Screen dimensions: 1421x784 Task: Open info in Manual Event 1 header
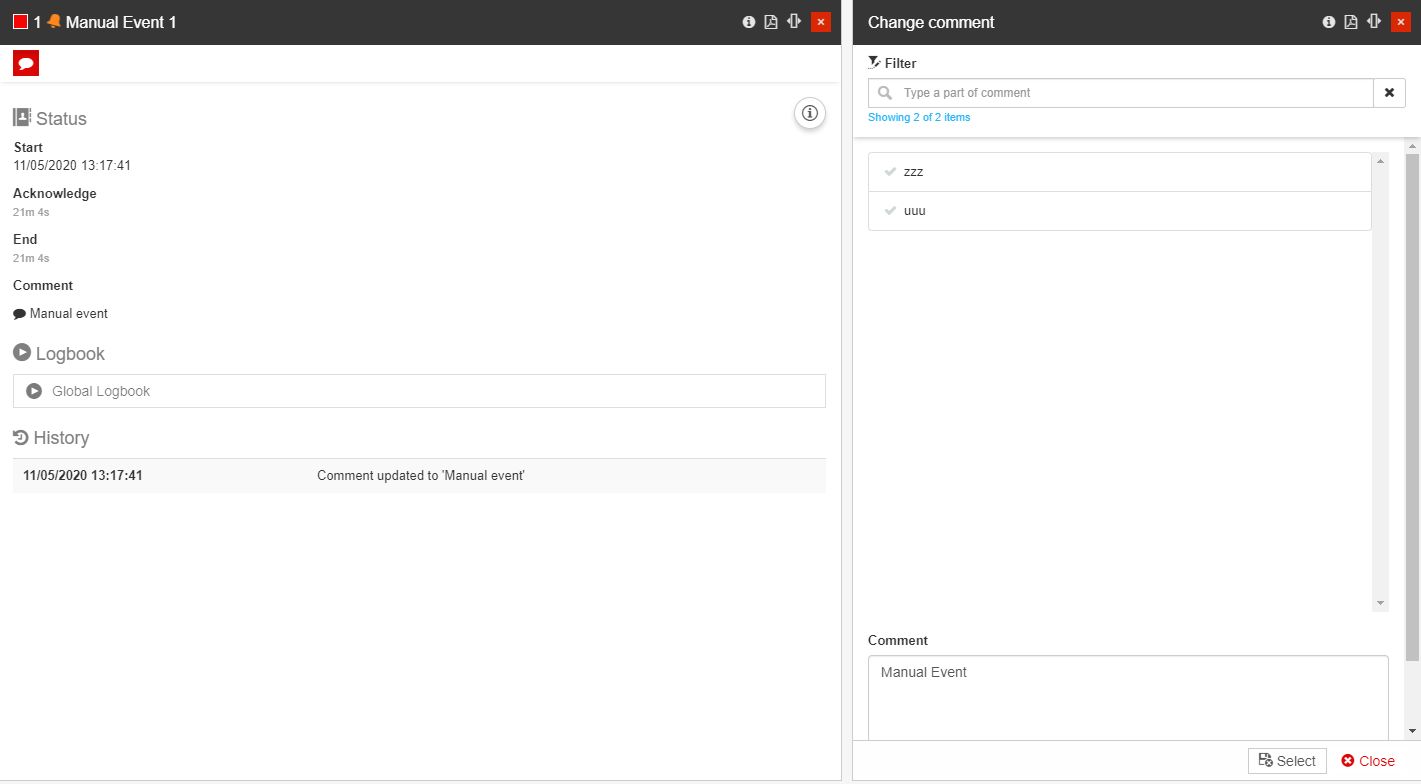748,22
